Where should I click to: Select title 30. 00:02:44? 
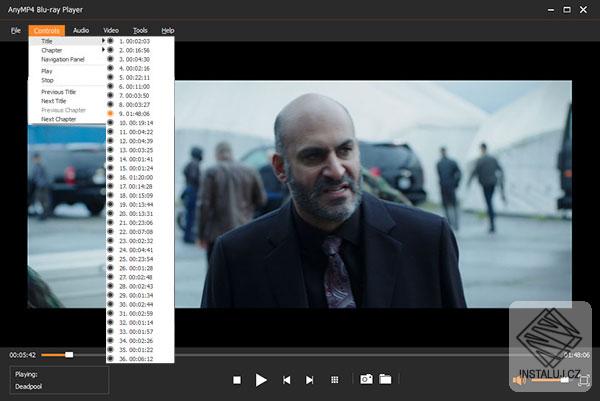140,305
